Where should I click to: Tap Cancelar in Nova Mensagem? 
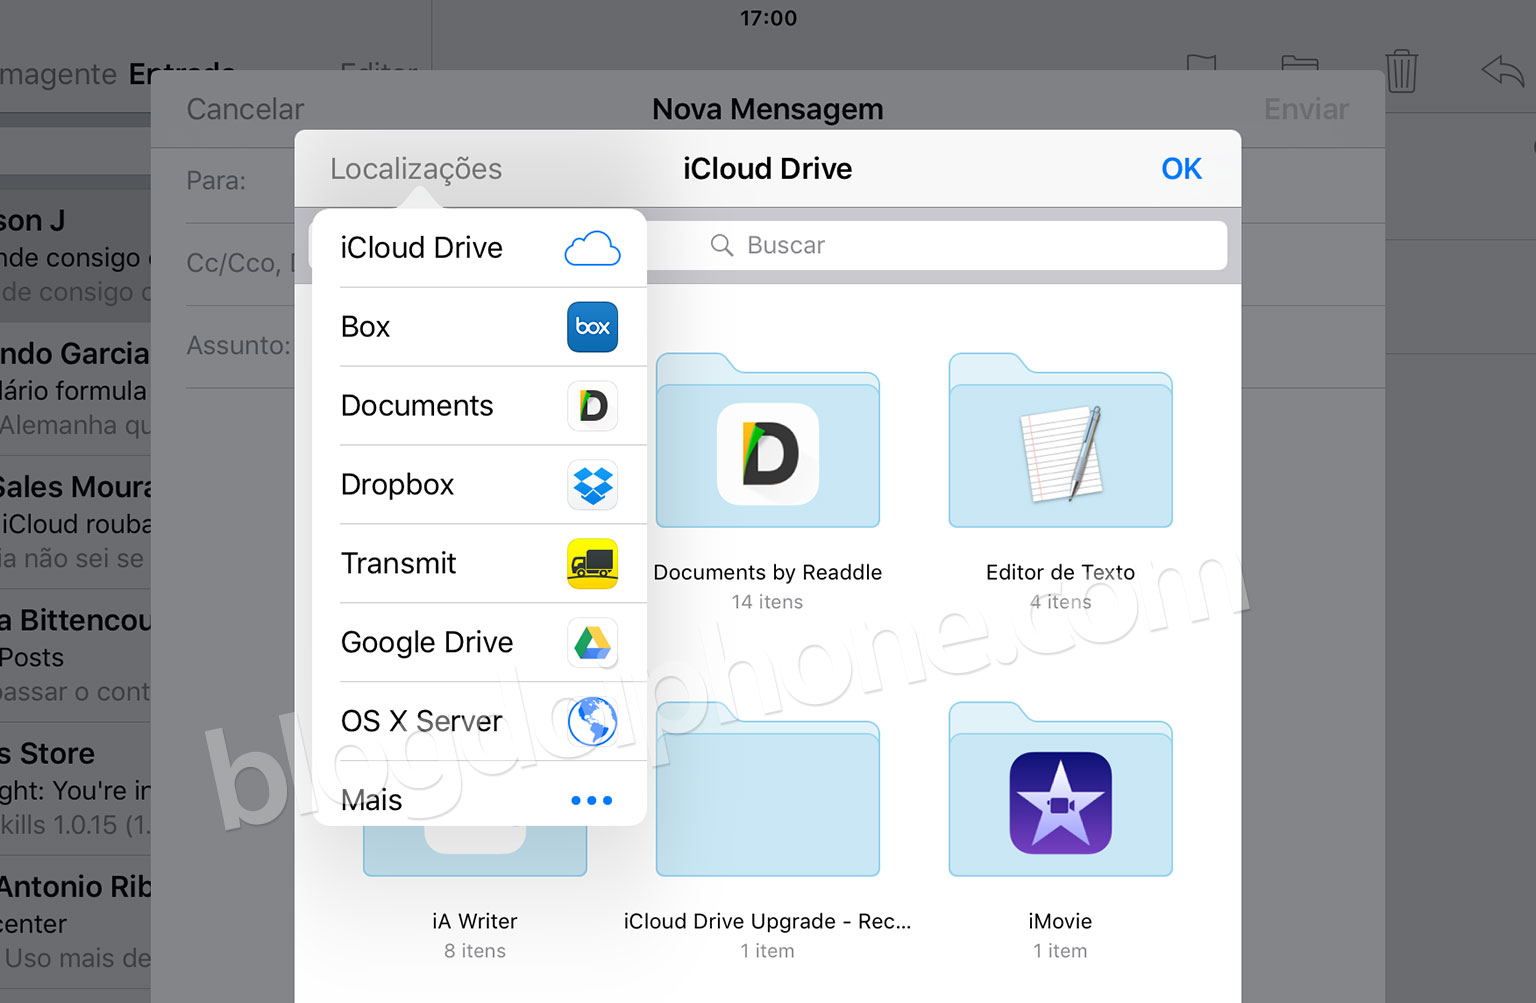[x=245, y=109]
